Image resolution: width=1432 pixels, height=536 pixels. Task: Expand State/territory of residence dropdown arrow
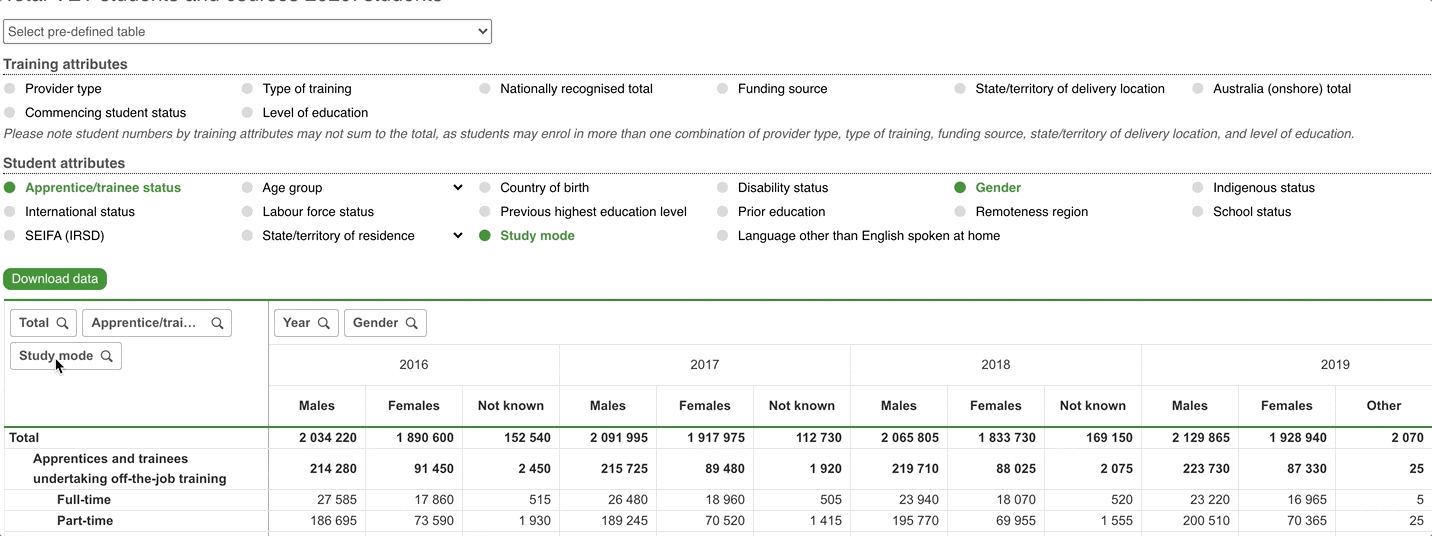click(458, 236)
